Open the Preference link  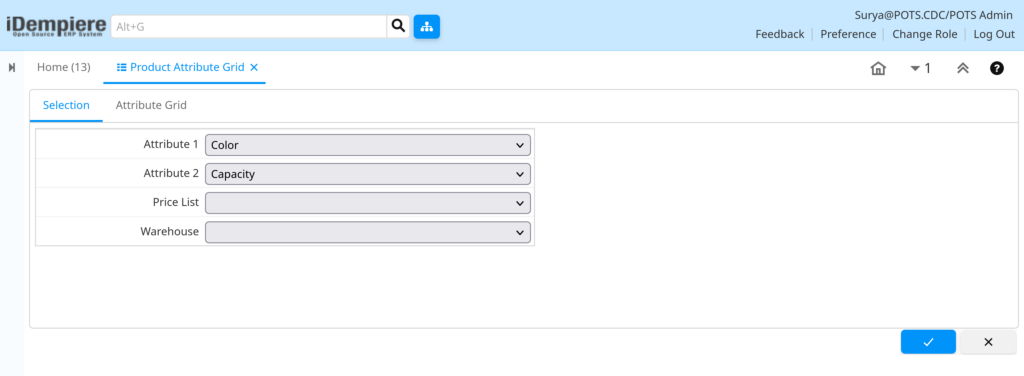click(x=848, y=34)
